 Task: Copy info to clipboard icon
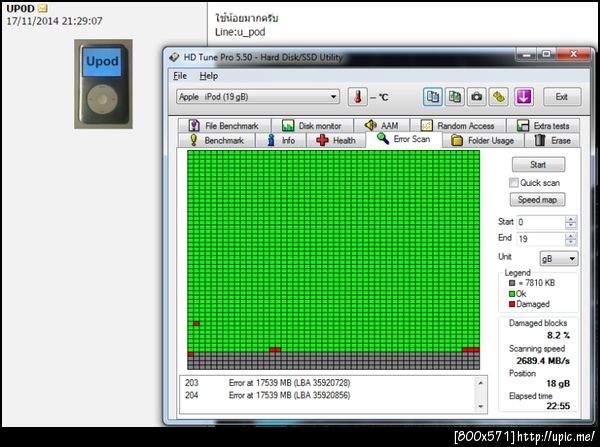click(x=433, y=97)
